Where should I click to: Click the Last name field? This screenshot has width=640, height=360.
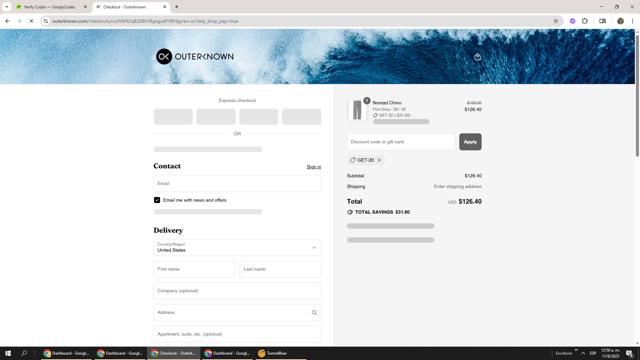[x=280, y=269]
